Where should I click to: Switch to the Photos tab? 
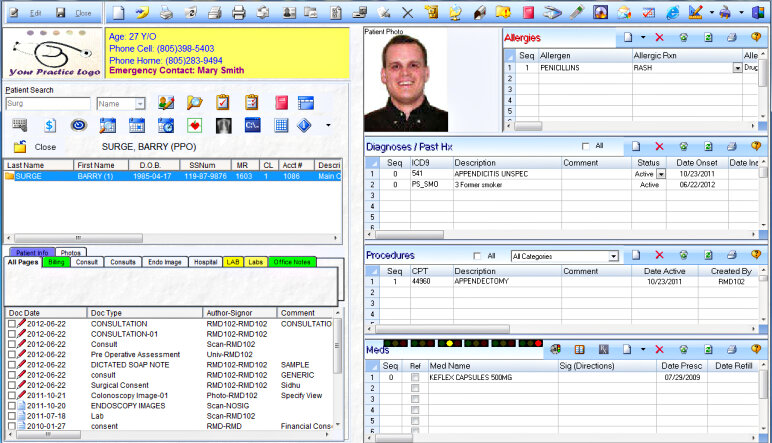coord(69,252)
